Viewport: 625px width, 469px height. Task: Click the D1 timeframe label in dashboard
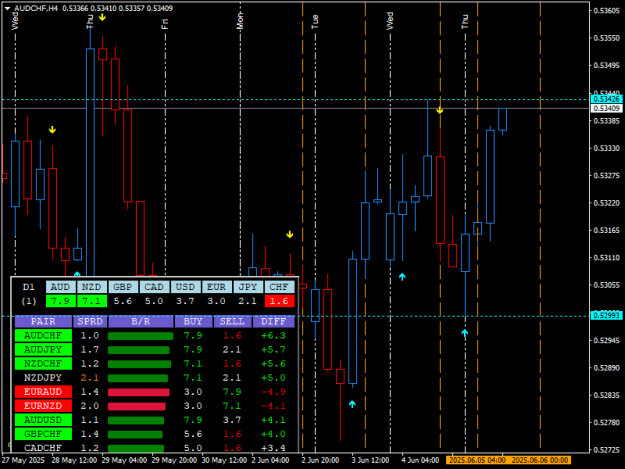click(x=29, y=287)
